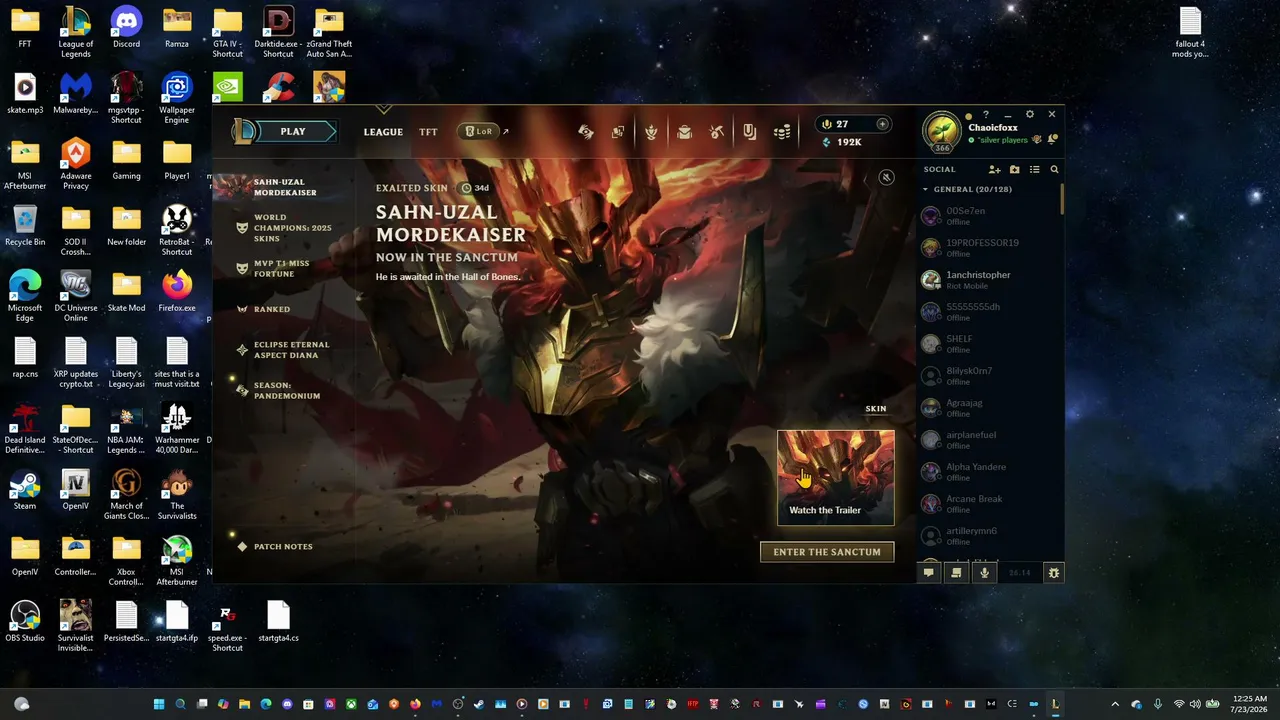Select the fallout 4 mods text file
This screenshot has width=1280, height=720.
1190,32
